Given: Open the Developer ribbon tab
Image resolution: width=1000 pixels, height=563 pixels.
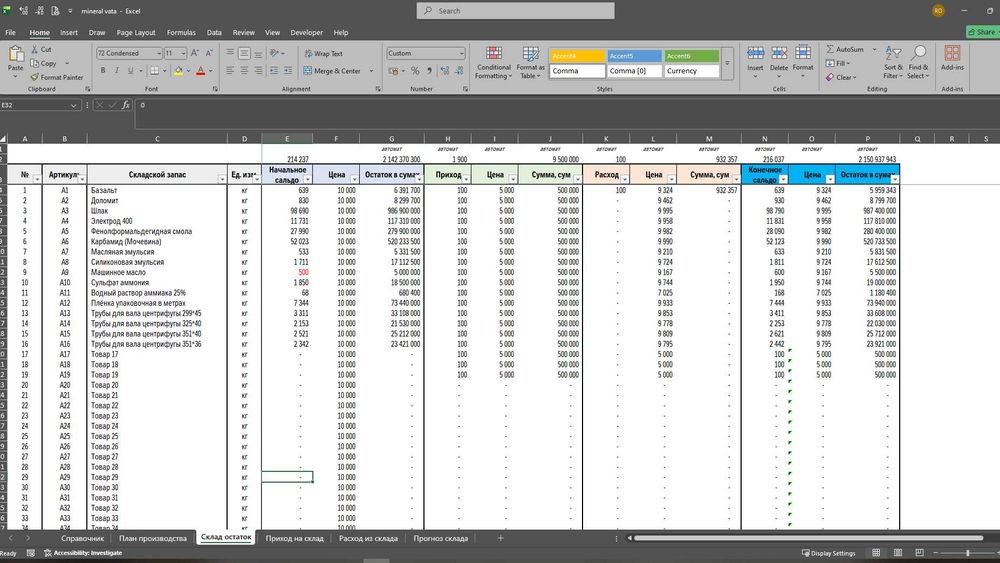Looking at the screenshot, I should 307,33.
